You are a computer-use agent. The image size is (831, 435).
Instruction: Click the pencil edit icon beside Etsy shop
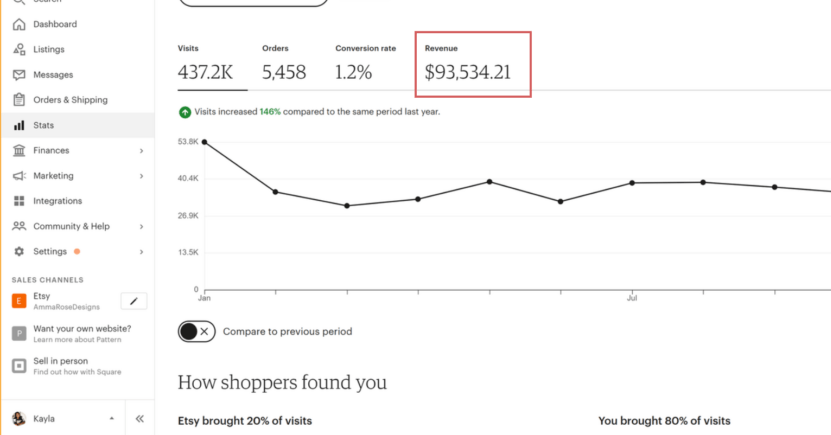click(134, 301)
